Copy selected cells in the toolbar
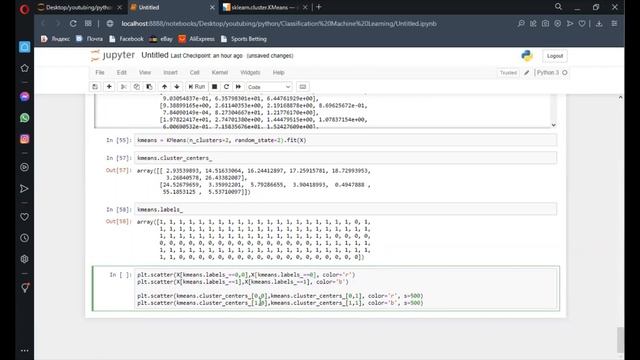This screenshot has width=640, height=360. (136, 87)
